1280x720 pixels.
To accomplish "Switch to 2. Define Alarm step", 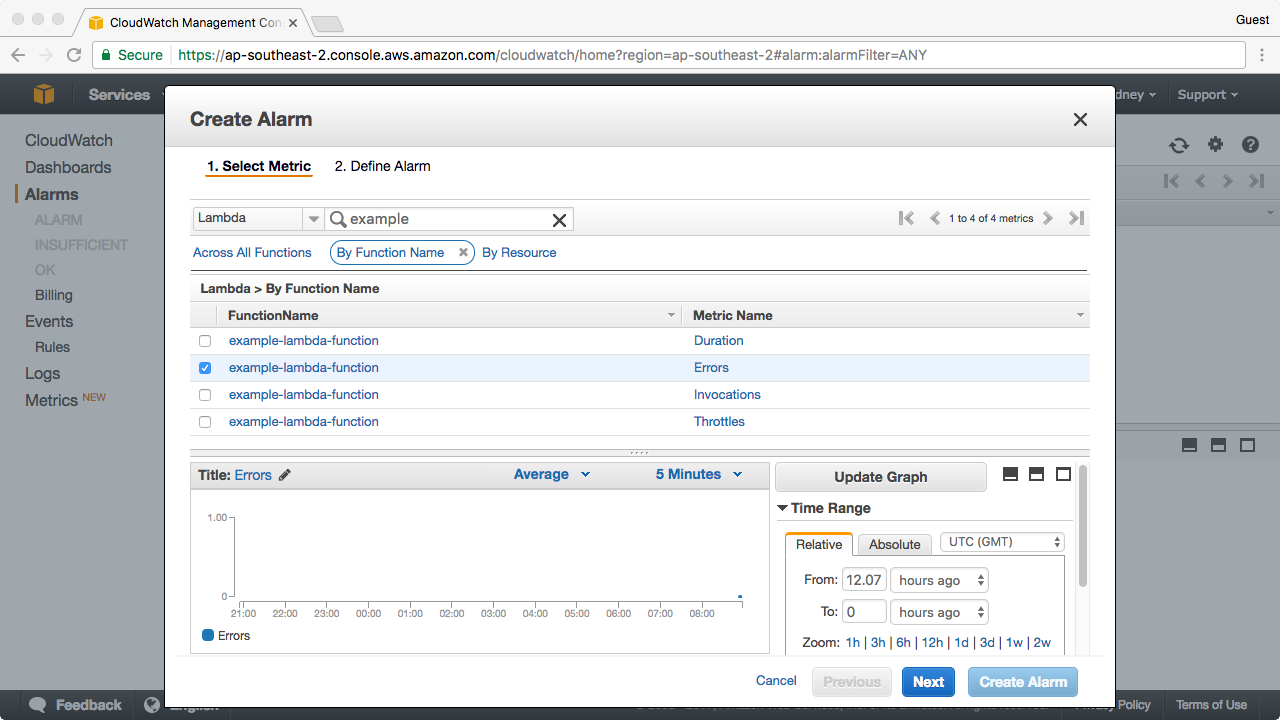I will pyautogui.click(x=382, y=167).
